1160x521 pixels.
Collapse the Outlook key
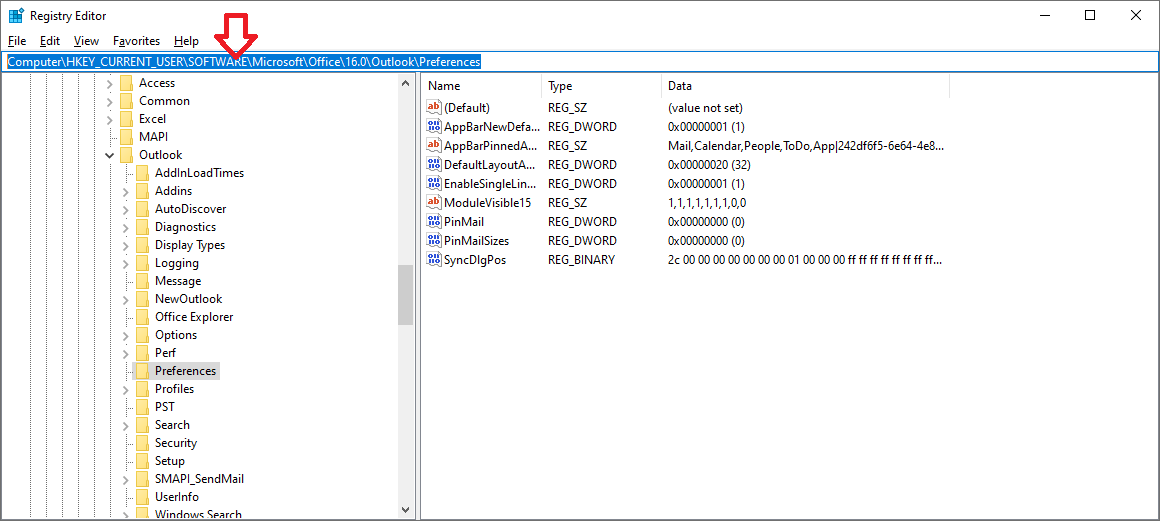tap(109, 155)
